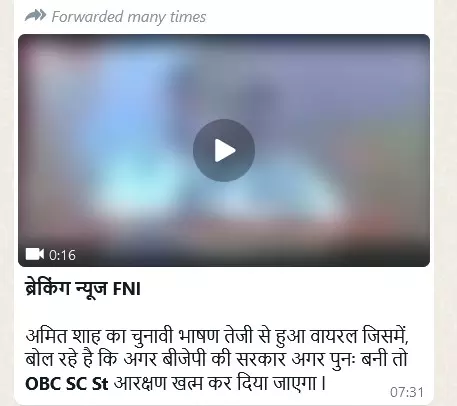Viewport: 457px width, 406px height.
Task: Click the 0:16 video duration label
Action: pyautogui.click(x=62, y=255)
